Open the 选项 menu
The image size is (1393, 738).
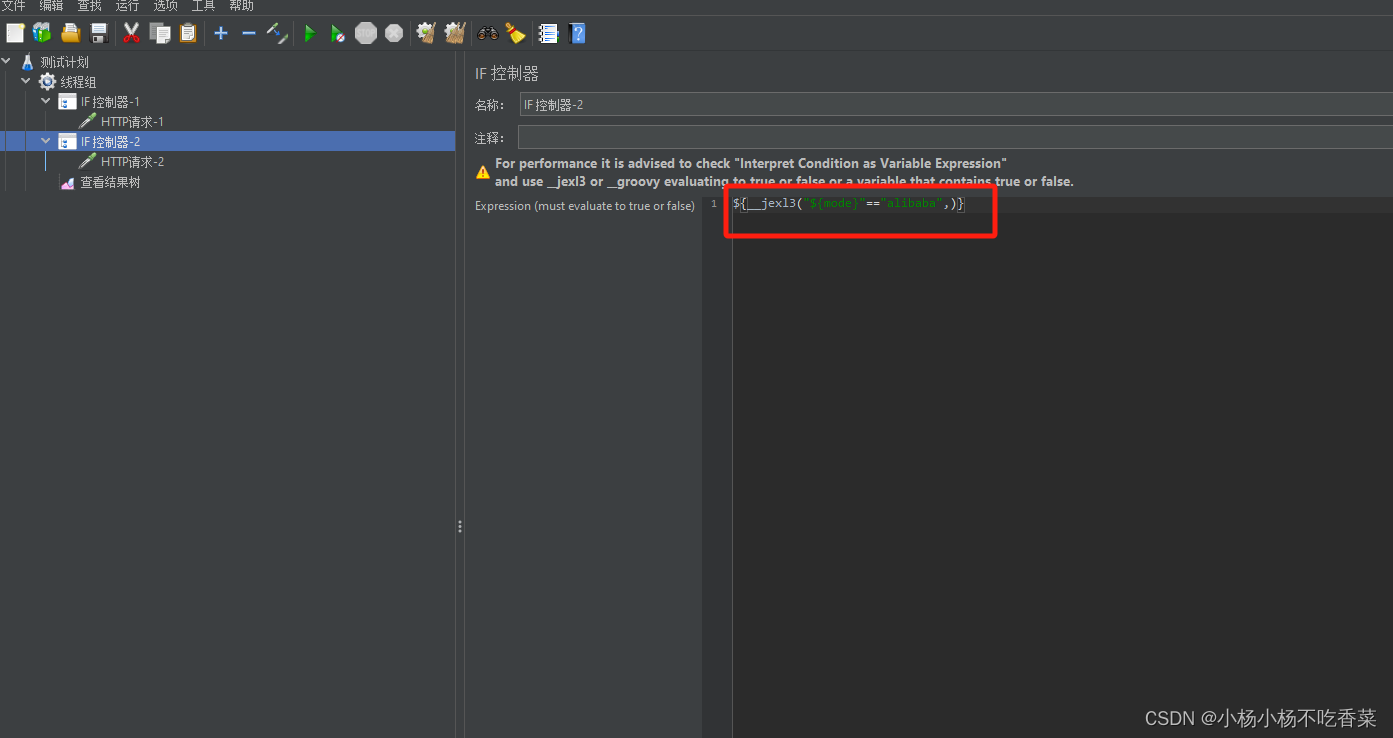[165, 6]
